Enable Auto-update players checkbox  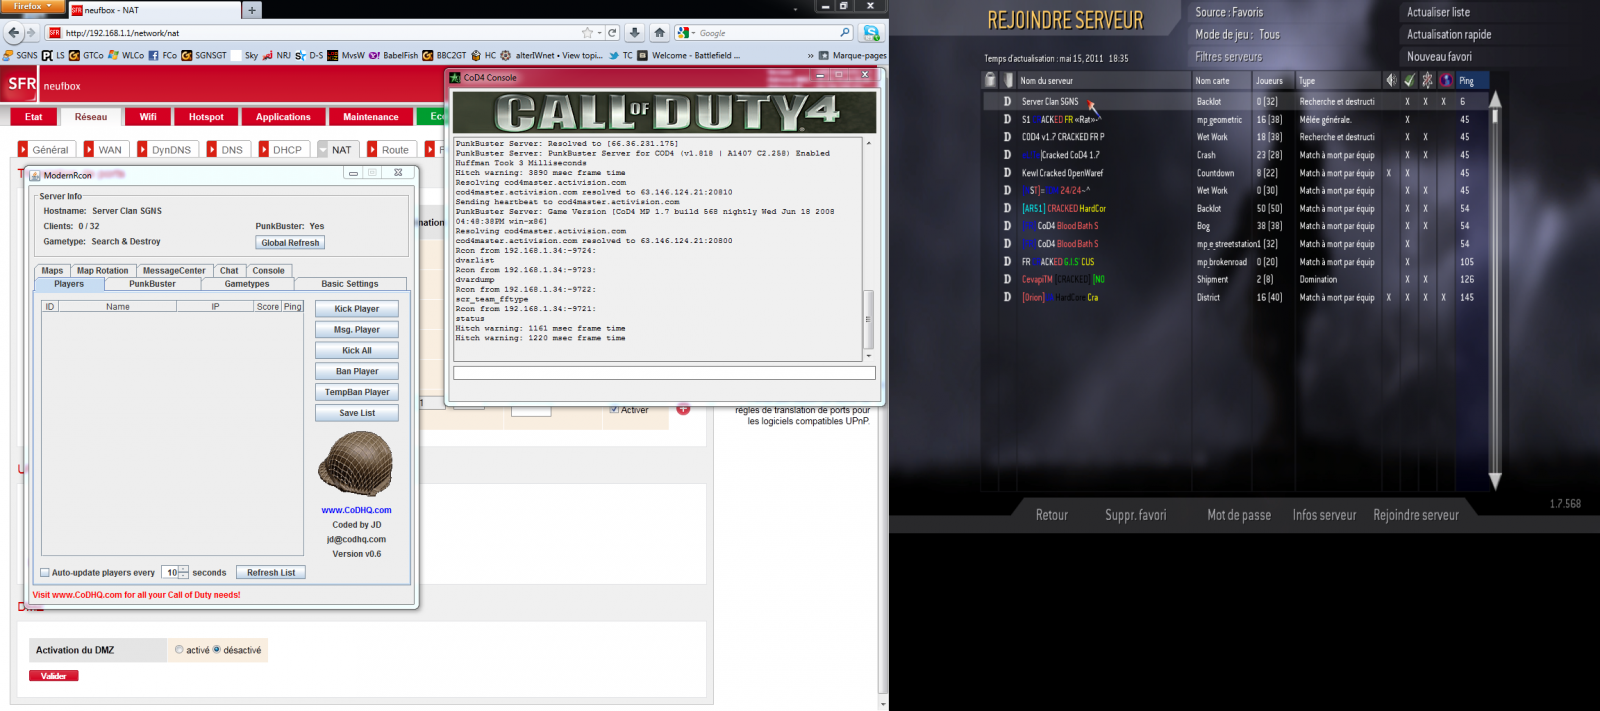[x=45, y=573]
